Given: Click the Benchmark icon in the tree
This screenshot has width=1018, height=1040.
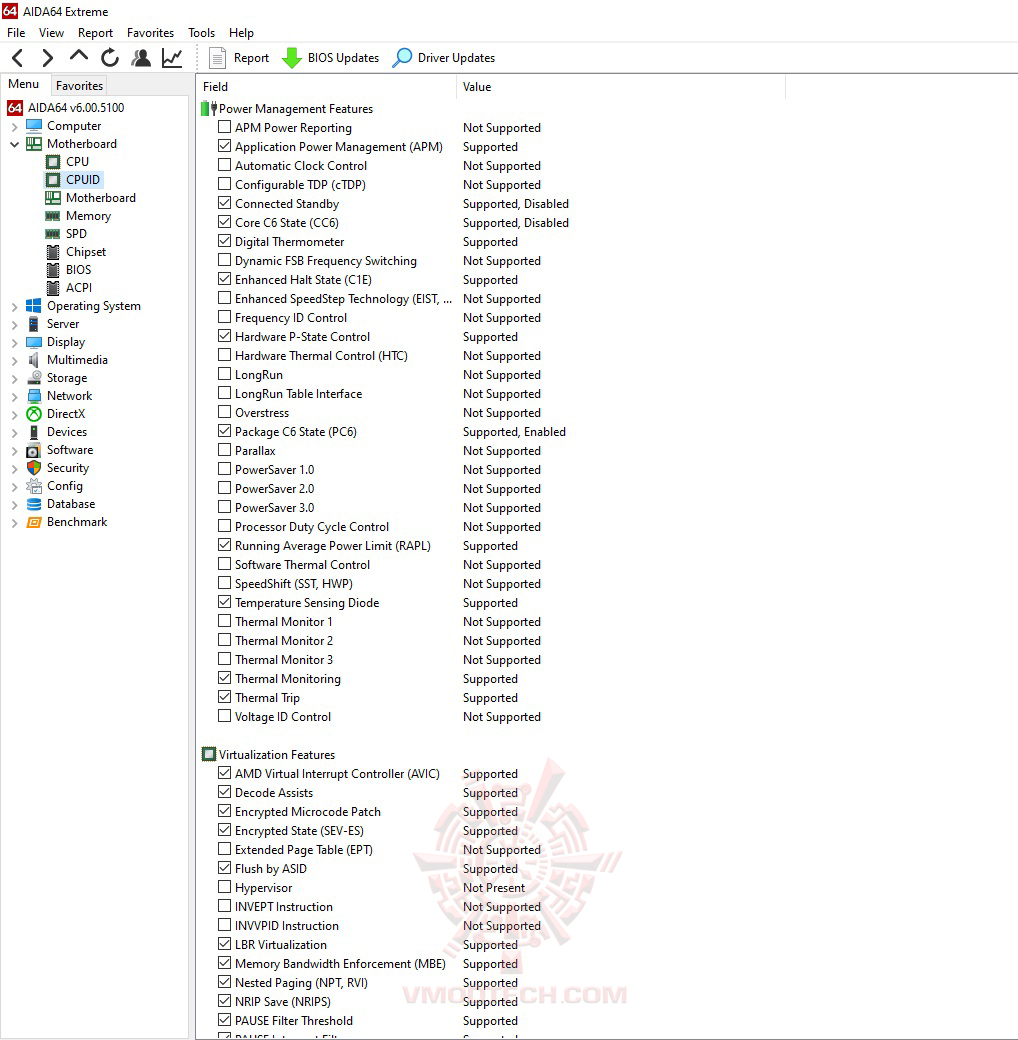Looking at the screenshot, I should point(34,522).
